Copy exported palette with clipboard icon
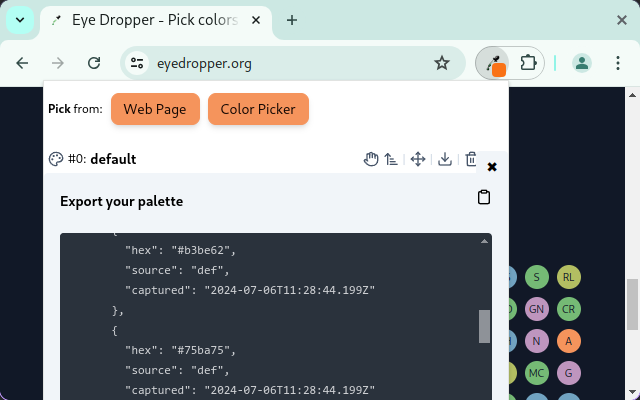Image resolution: width=640 pixels, height=400 pixels. [x=484, y=198]
